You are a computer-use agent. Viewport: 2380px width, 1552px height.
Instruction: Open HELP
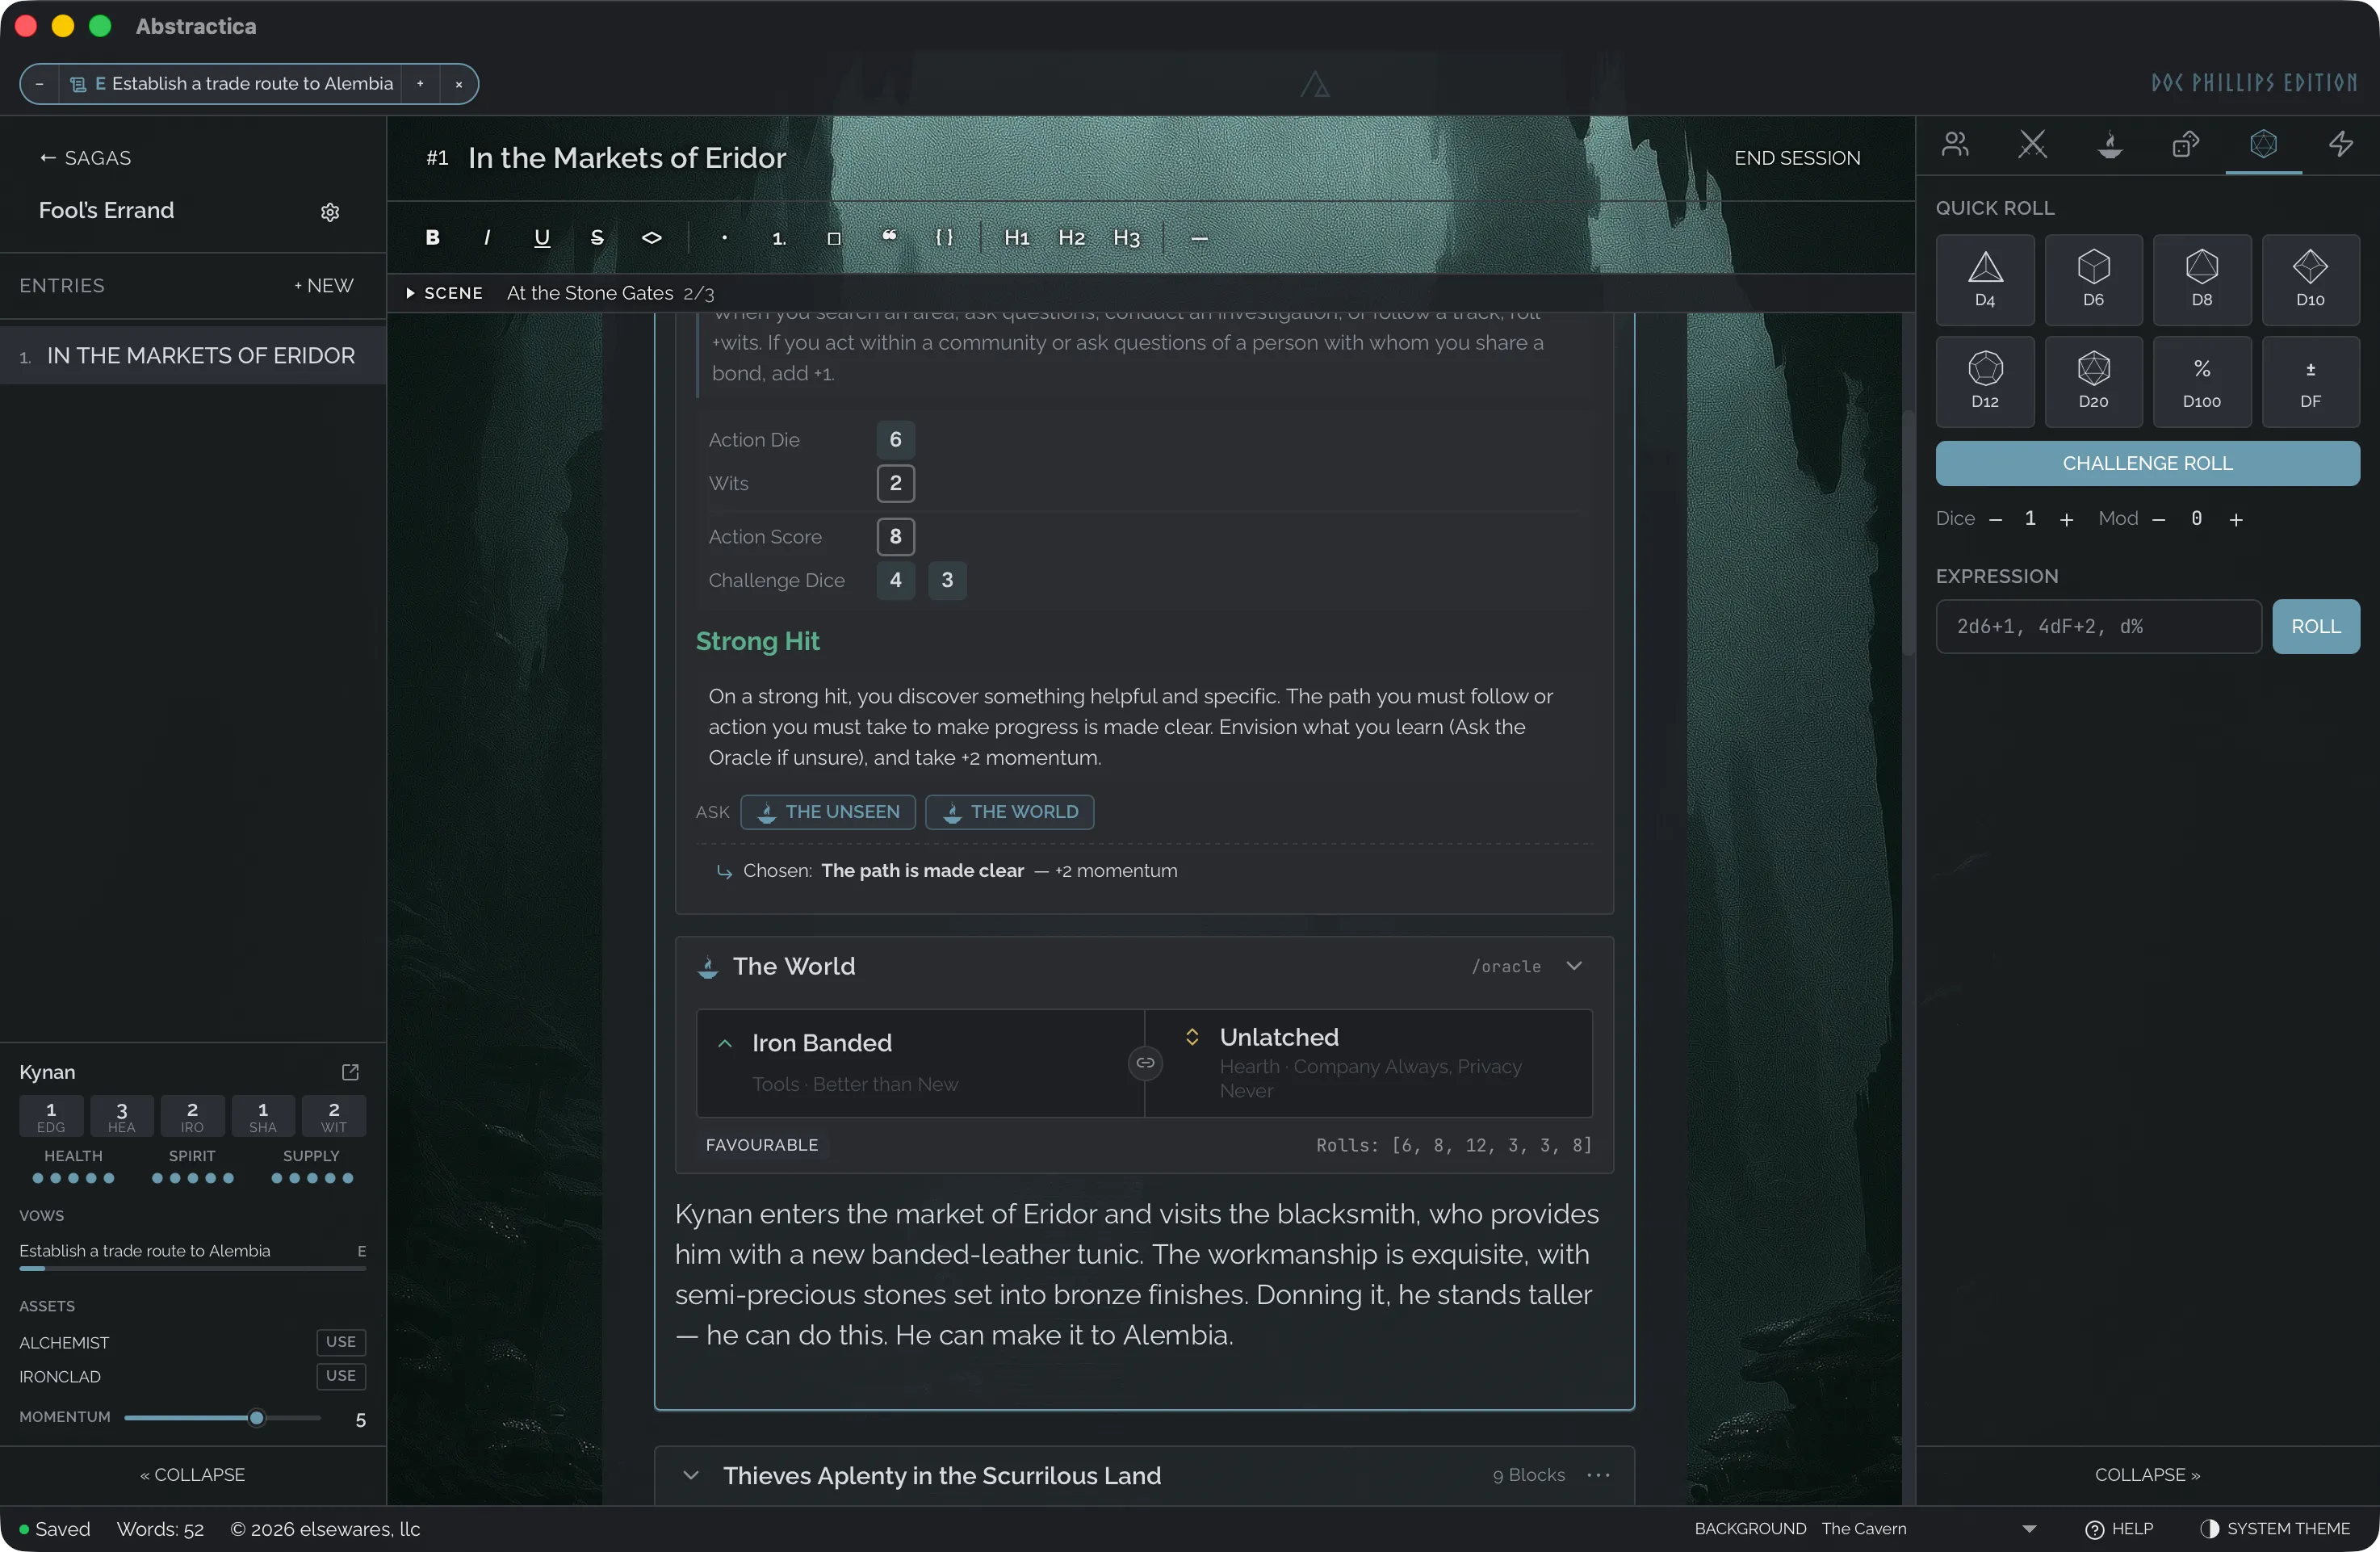(x=2119, y=1529)
